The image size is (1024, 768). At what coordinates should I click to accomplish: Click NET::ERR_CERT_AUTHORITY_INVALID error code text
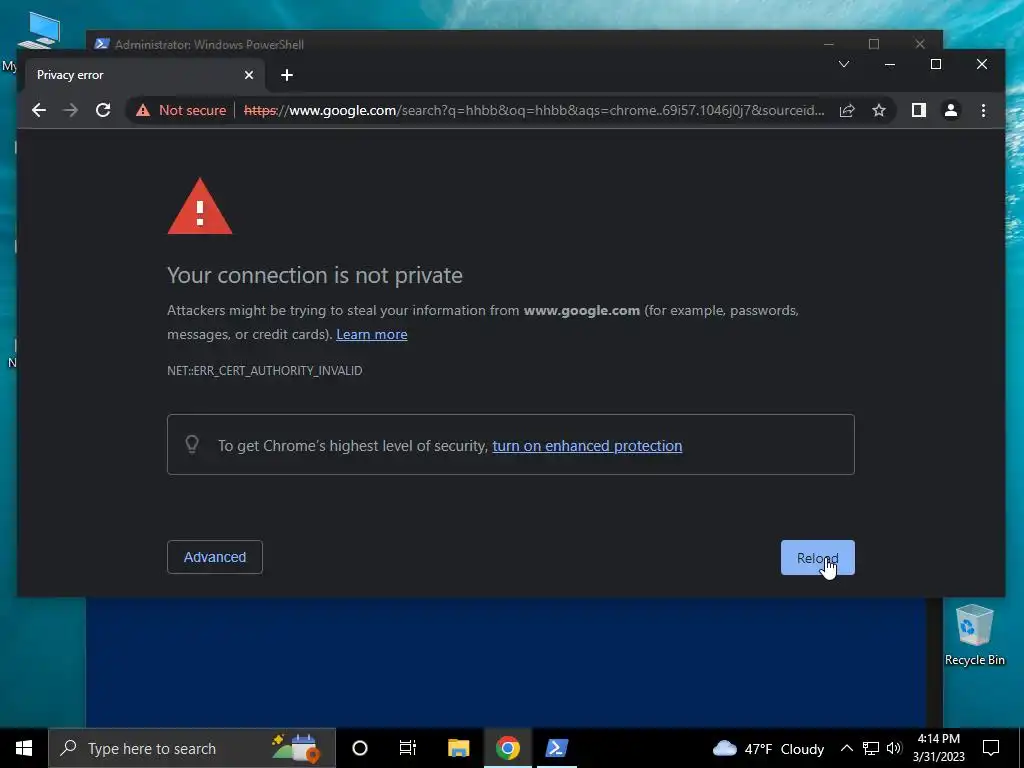pyautogui.click(x=264, y=370)
